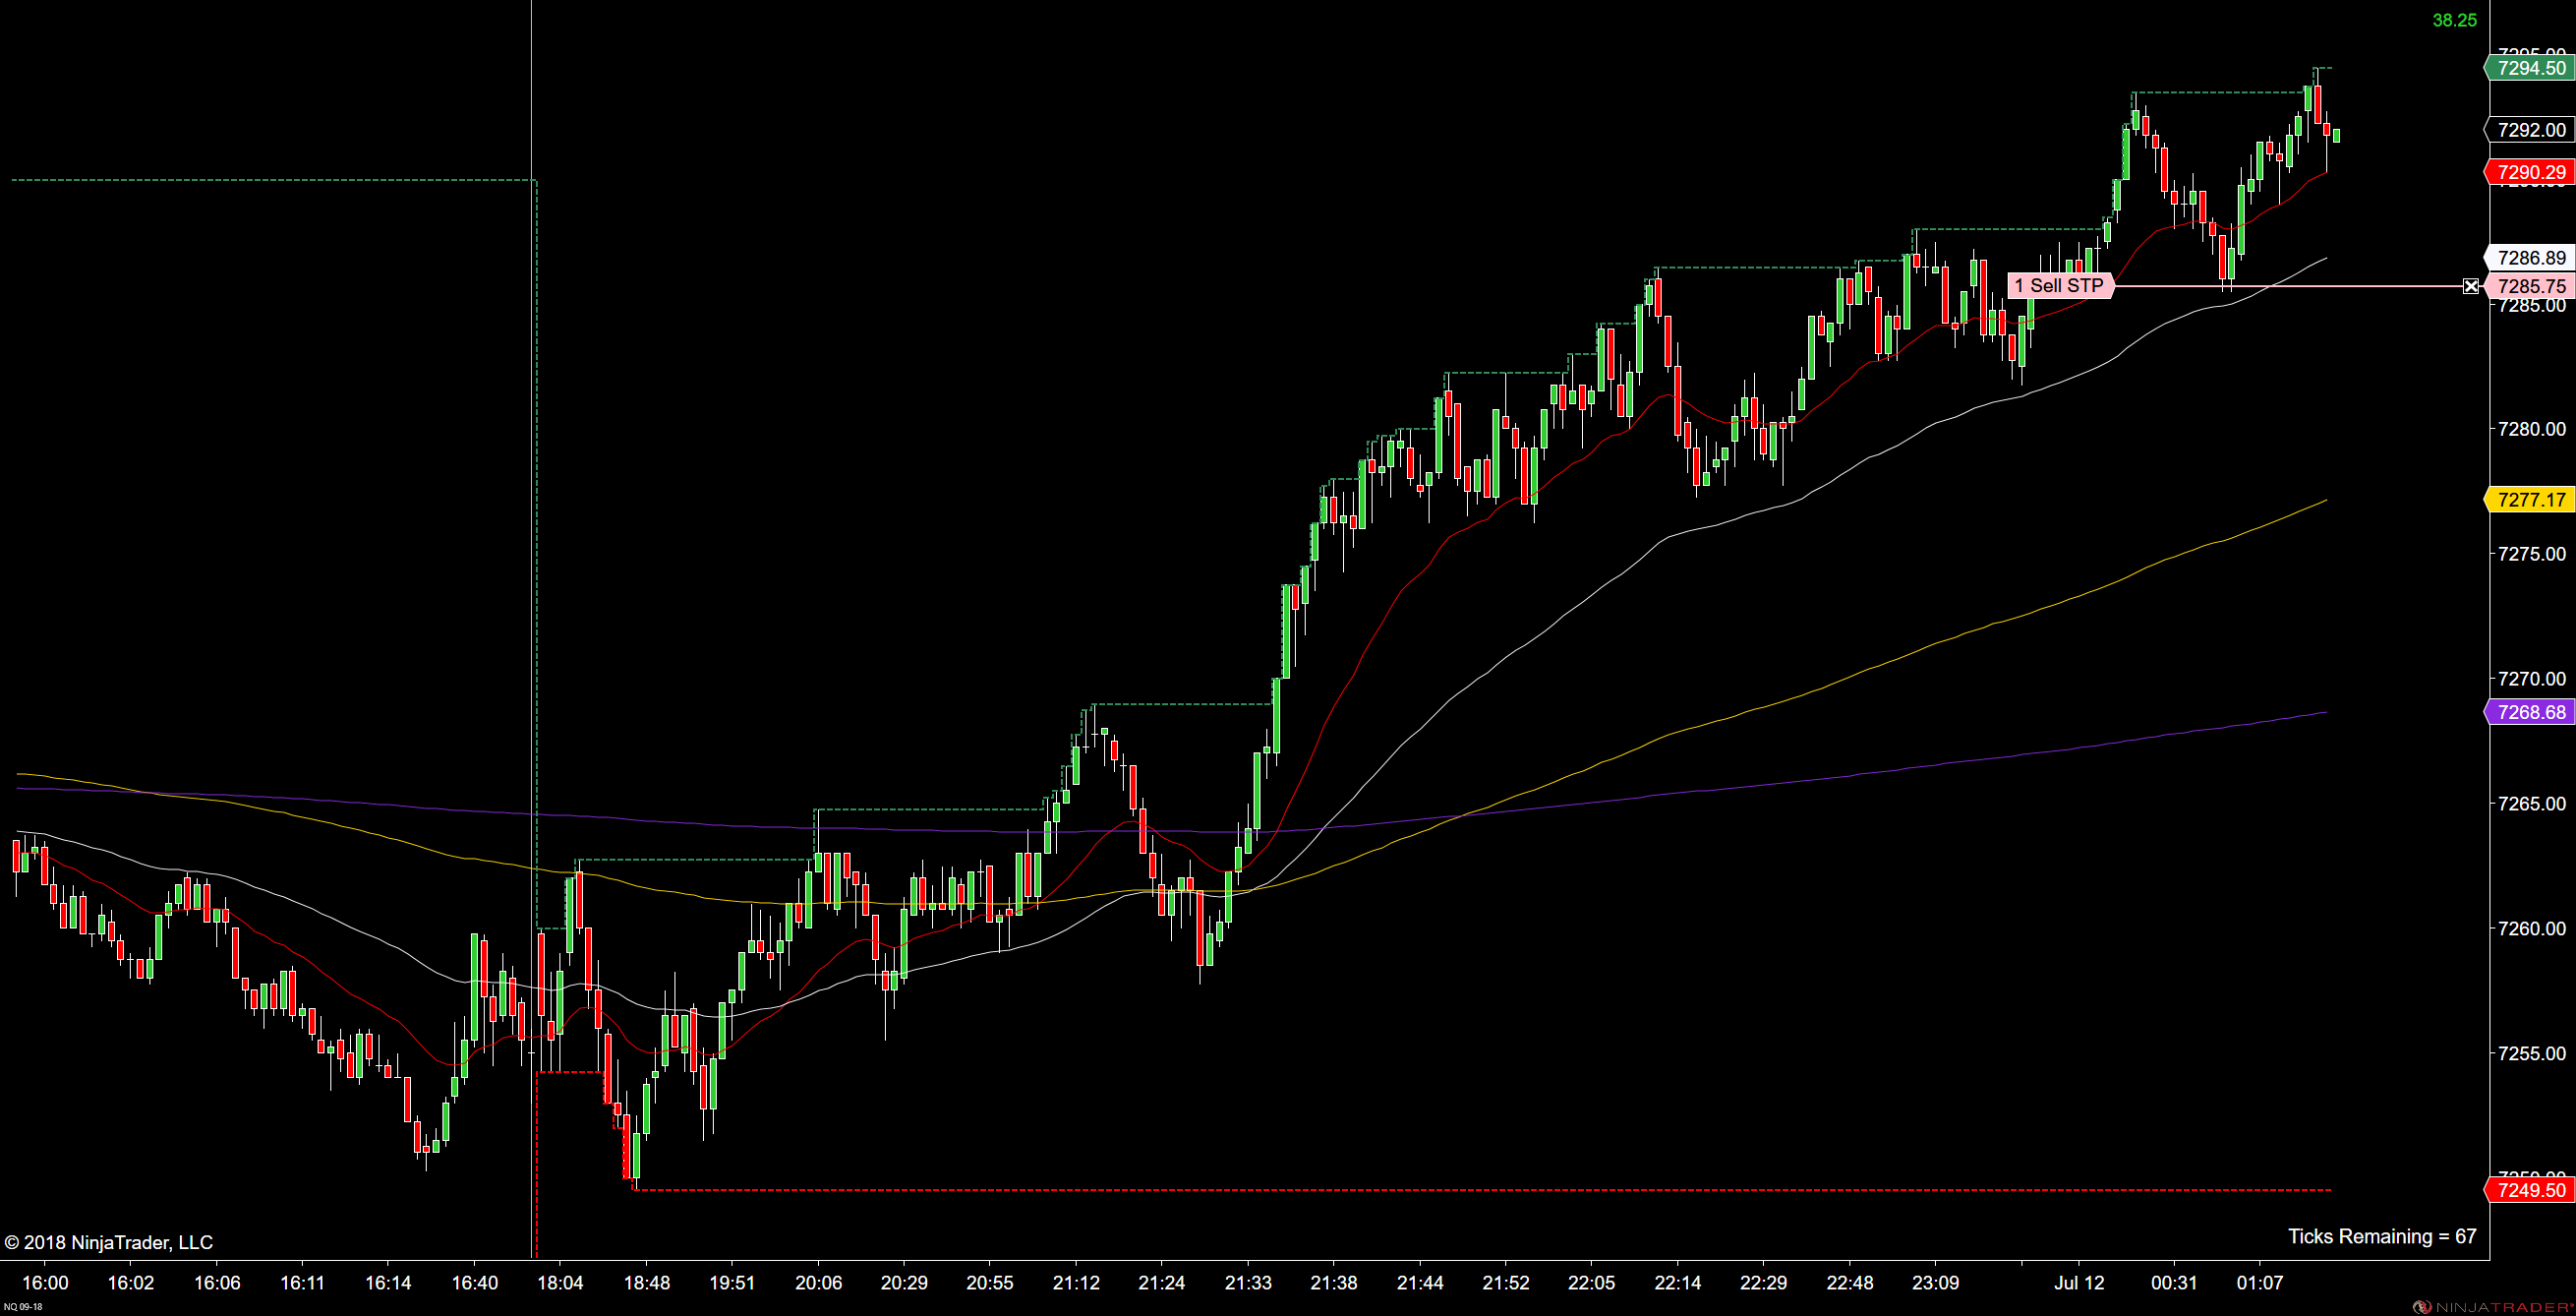Click the 7270.00 price axis label
2576x1316 pixels.
pos(2531,679)
